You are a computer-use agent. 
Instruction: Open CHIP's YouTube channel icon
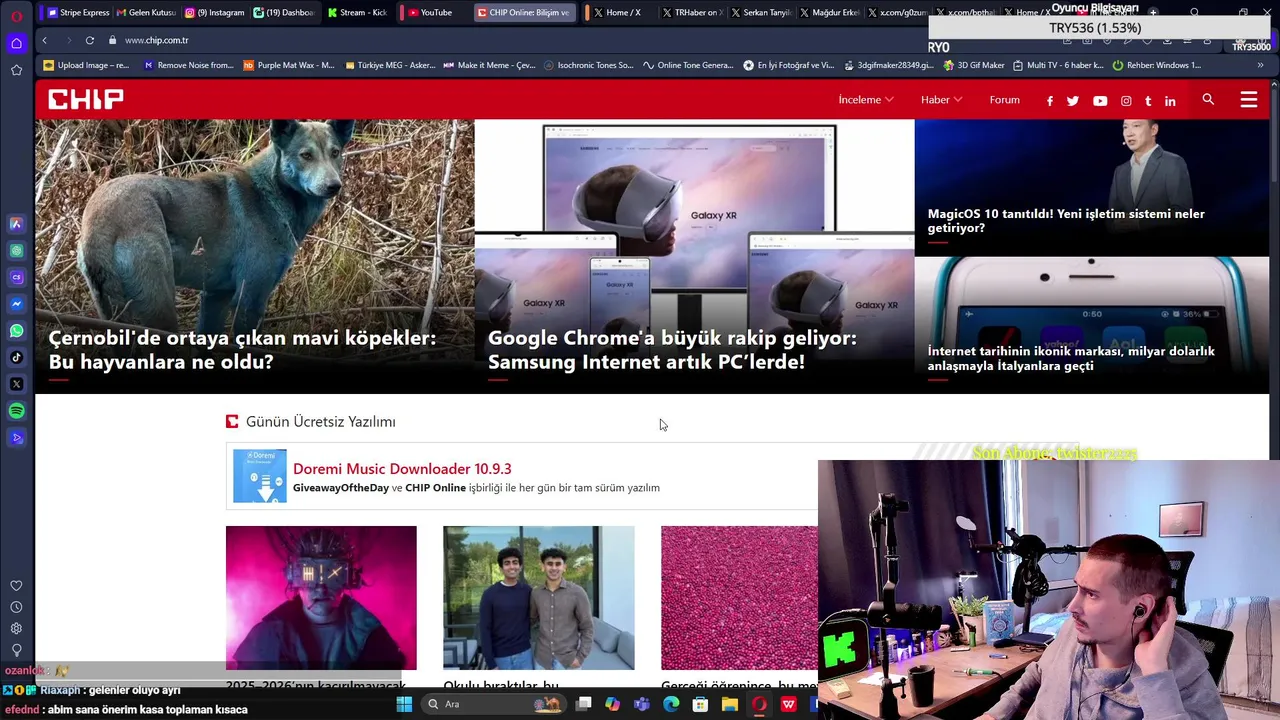coord(1100,101)
